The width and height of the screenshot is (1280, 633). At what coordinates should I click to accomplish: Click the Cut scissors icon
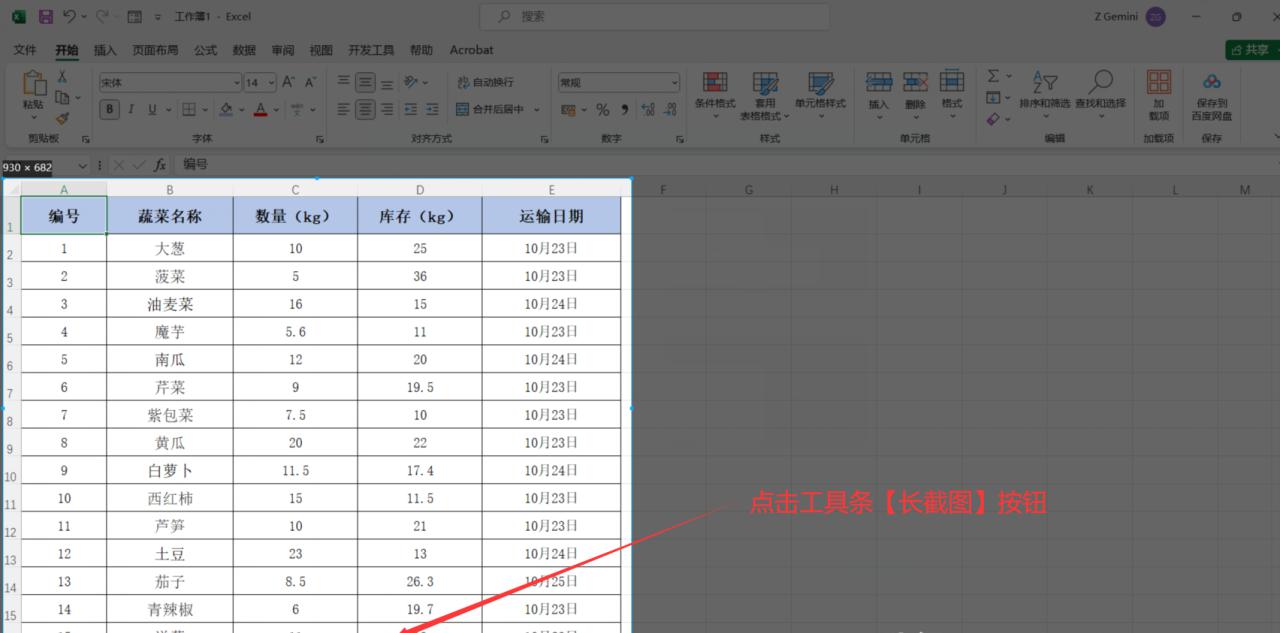pos(62,77)
